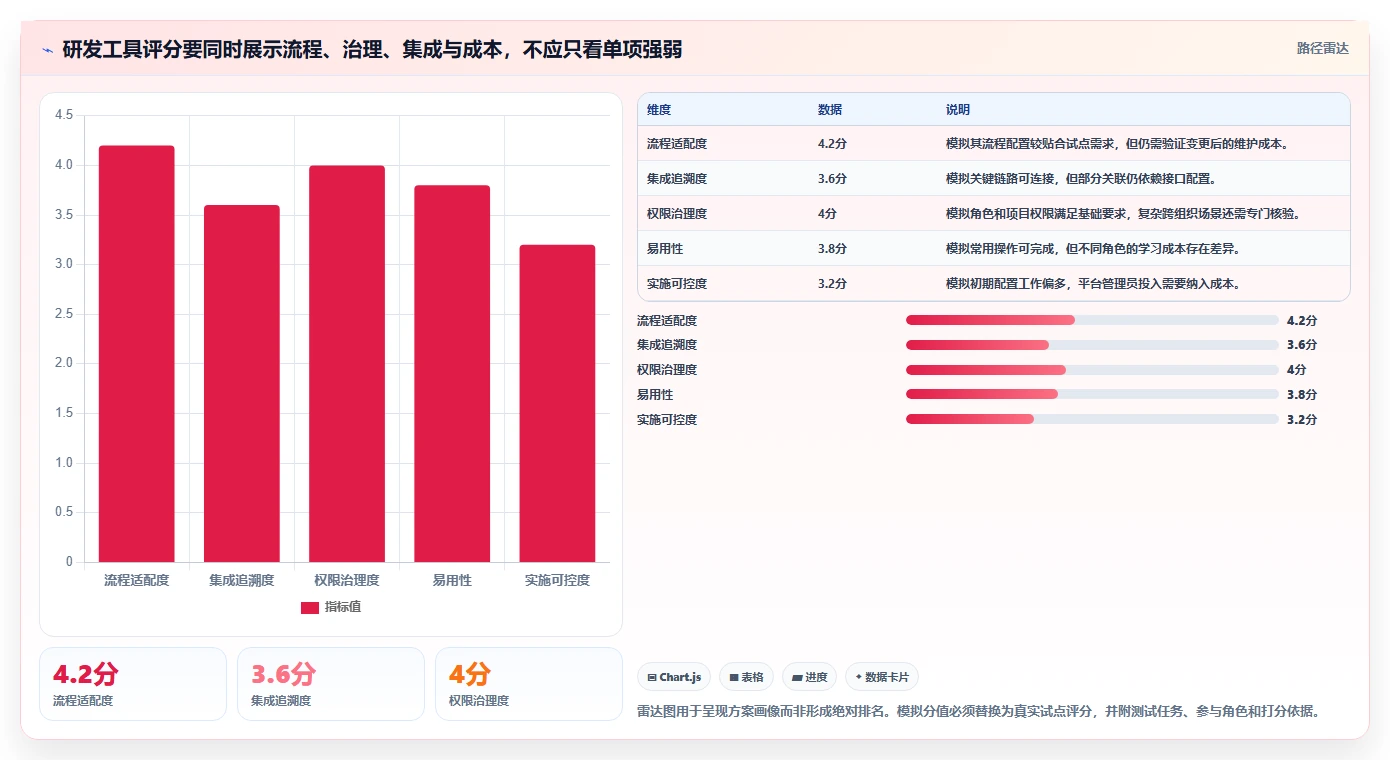Click the 实施可控度 progress bar
The height and width of the screenshot is (760, 1390).
(x=1092, y=420)
